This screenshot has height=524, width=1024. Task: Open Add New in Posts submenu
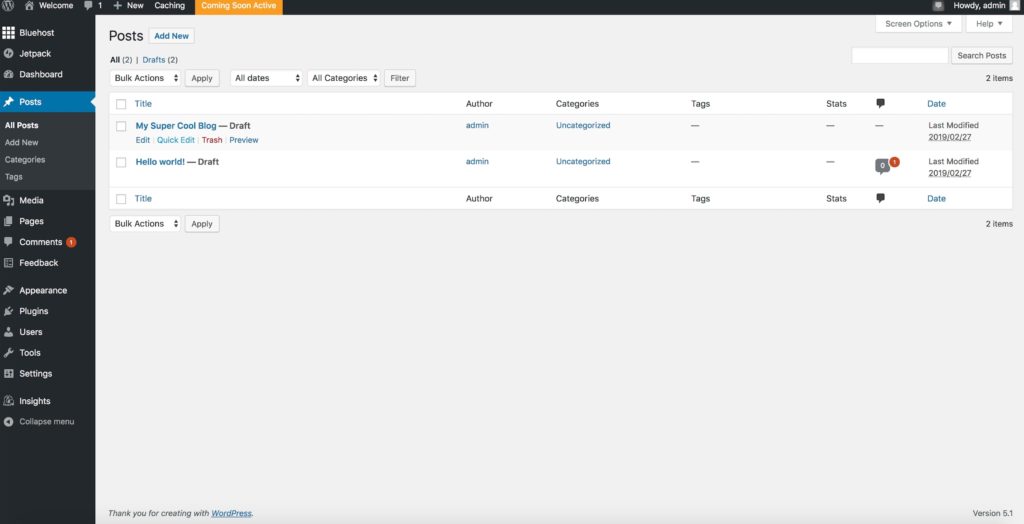22,142
